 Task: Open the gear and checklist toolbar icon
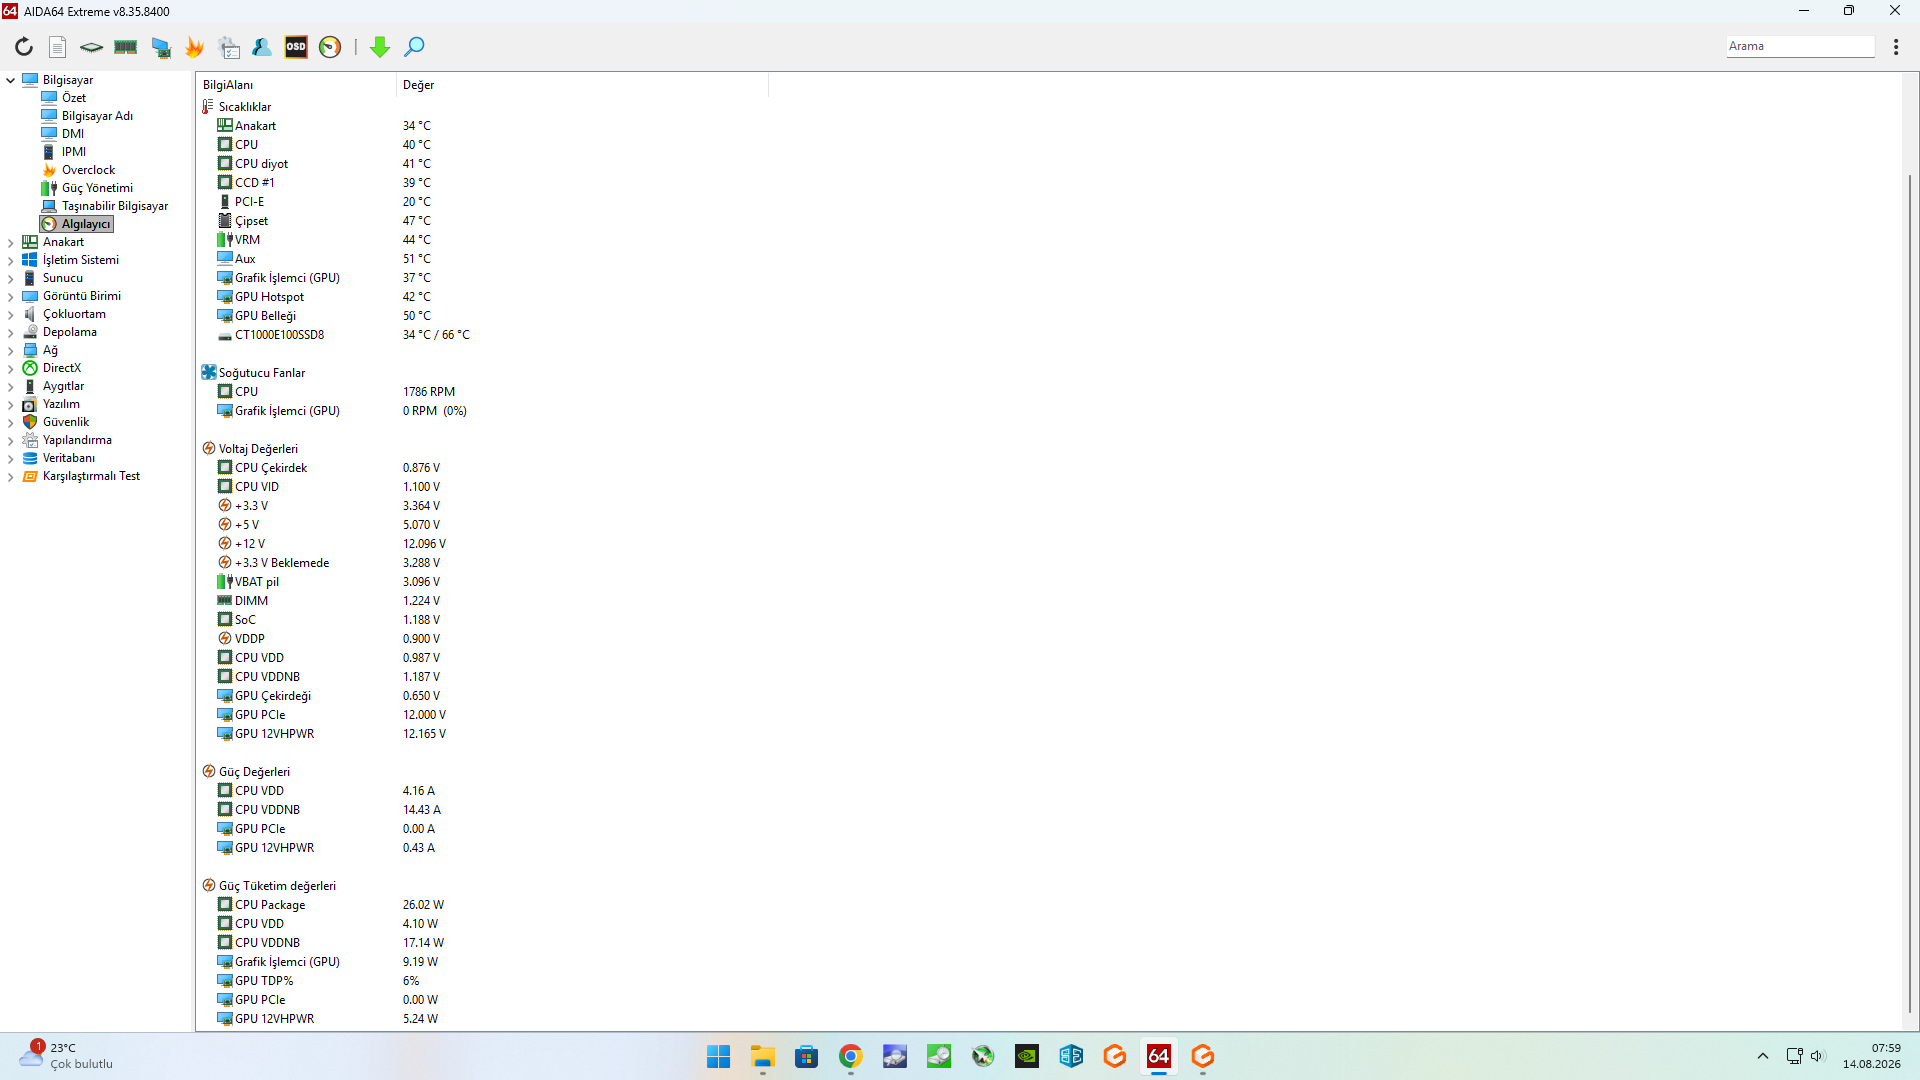point(229,47)
